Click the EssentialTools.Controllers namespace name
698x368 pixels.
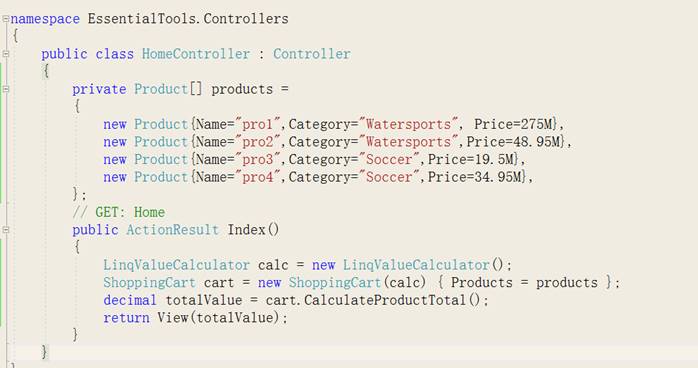coord(188,19)
